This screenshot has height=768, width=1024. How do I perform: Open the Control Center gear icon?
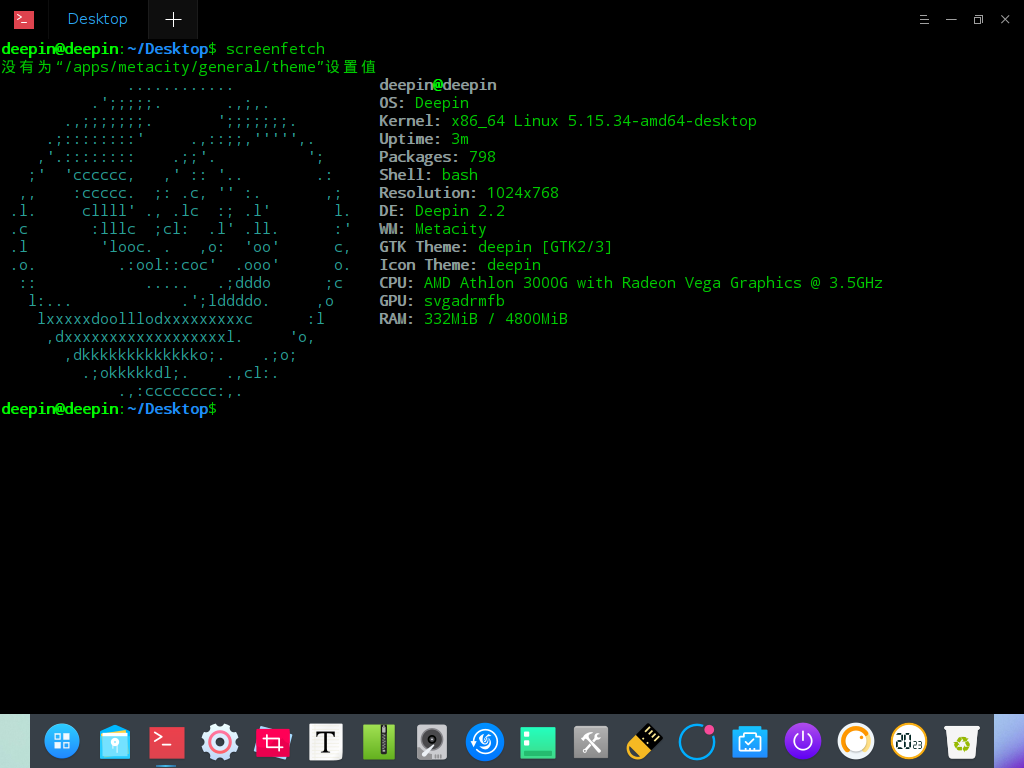(219, 742)
